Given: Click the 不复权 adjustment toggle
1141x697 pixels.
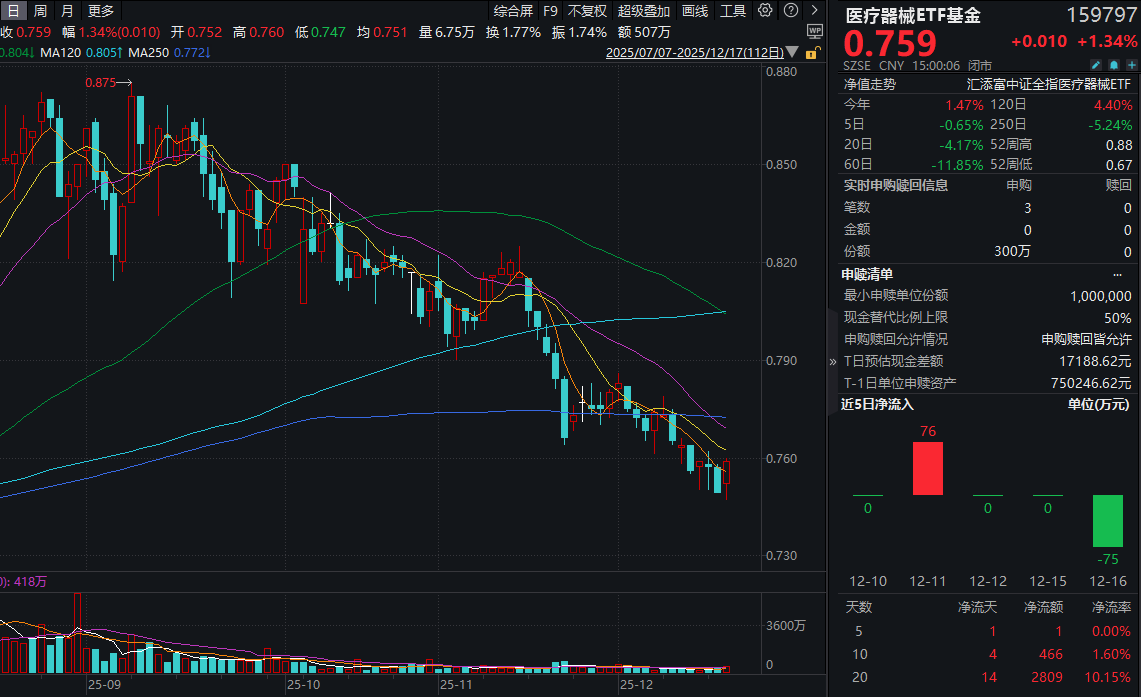Looking at the screenshot, I should pos(587,11).
